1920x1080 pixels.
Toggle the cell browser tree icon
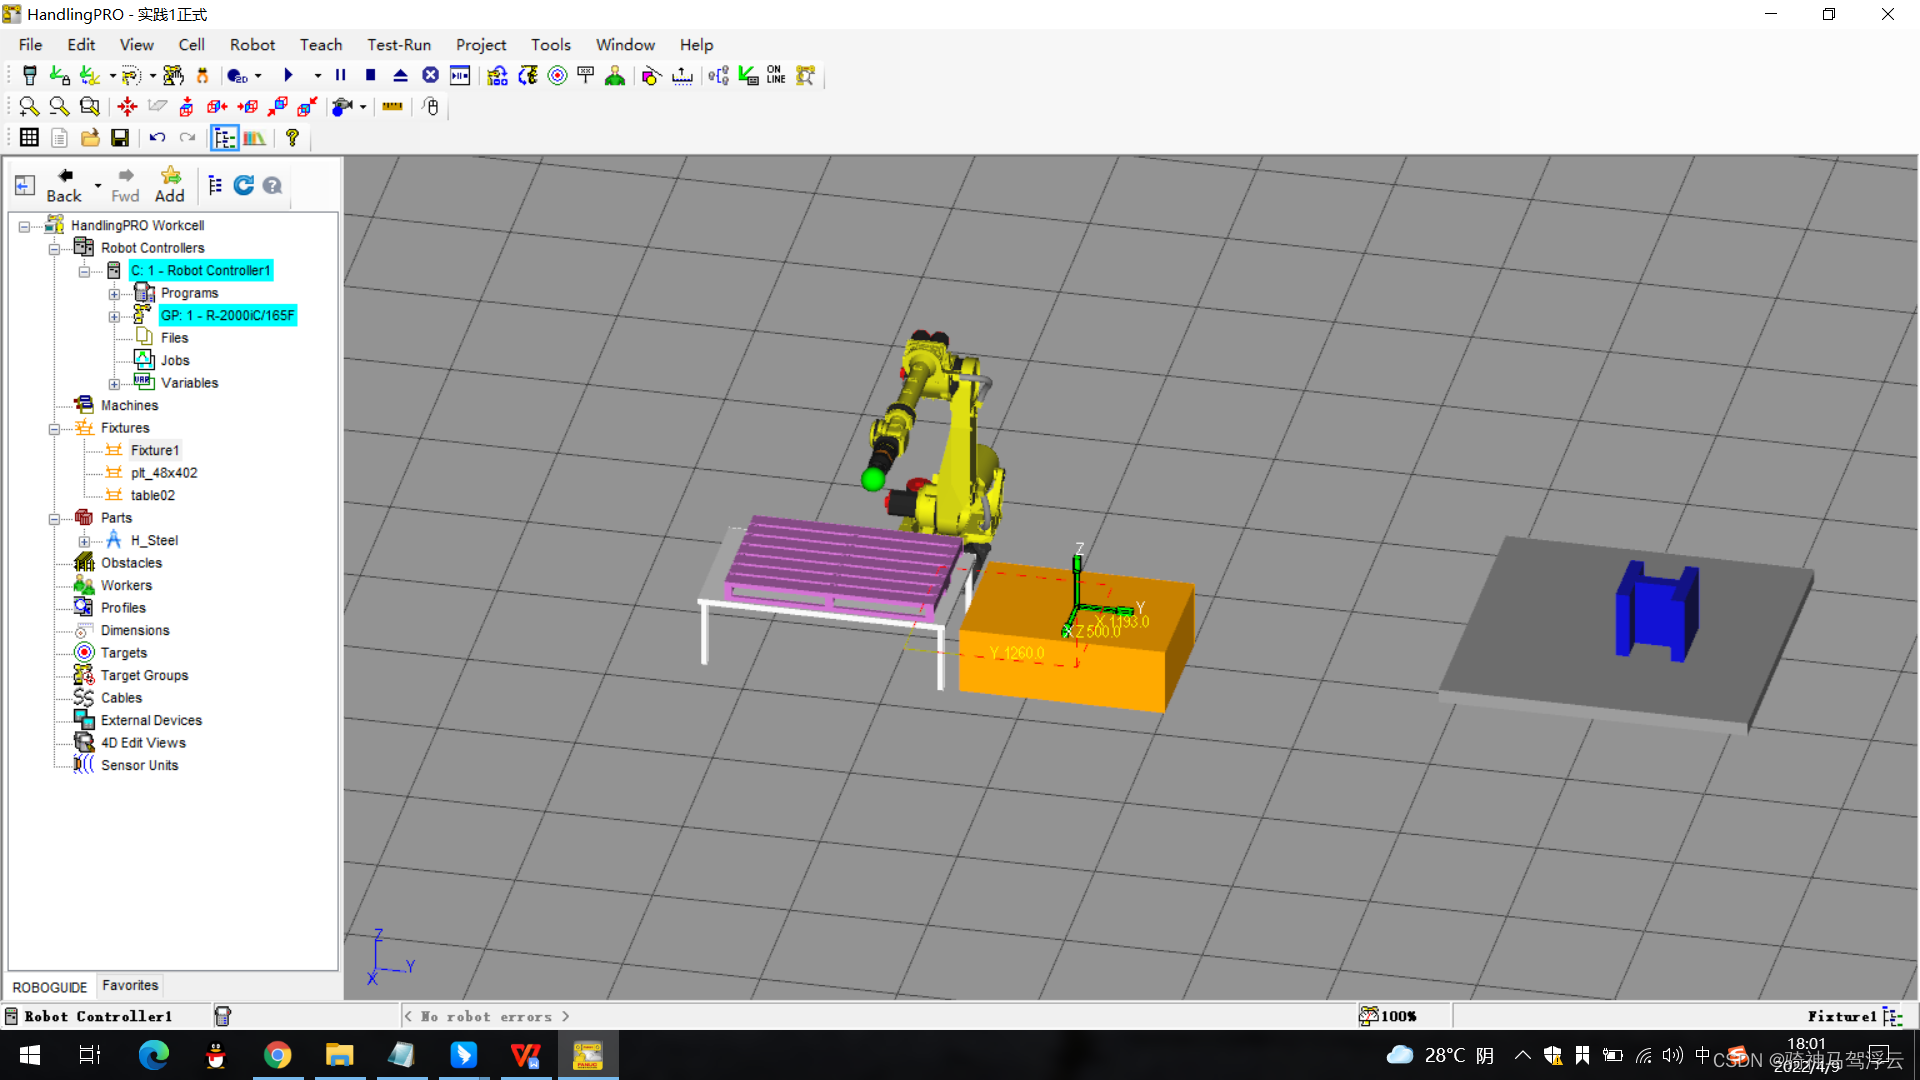tap(224, 138)
